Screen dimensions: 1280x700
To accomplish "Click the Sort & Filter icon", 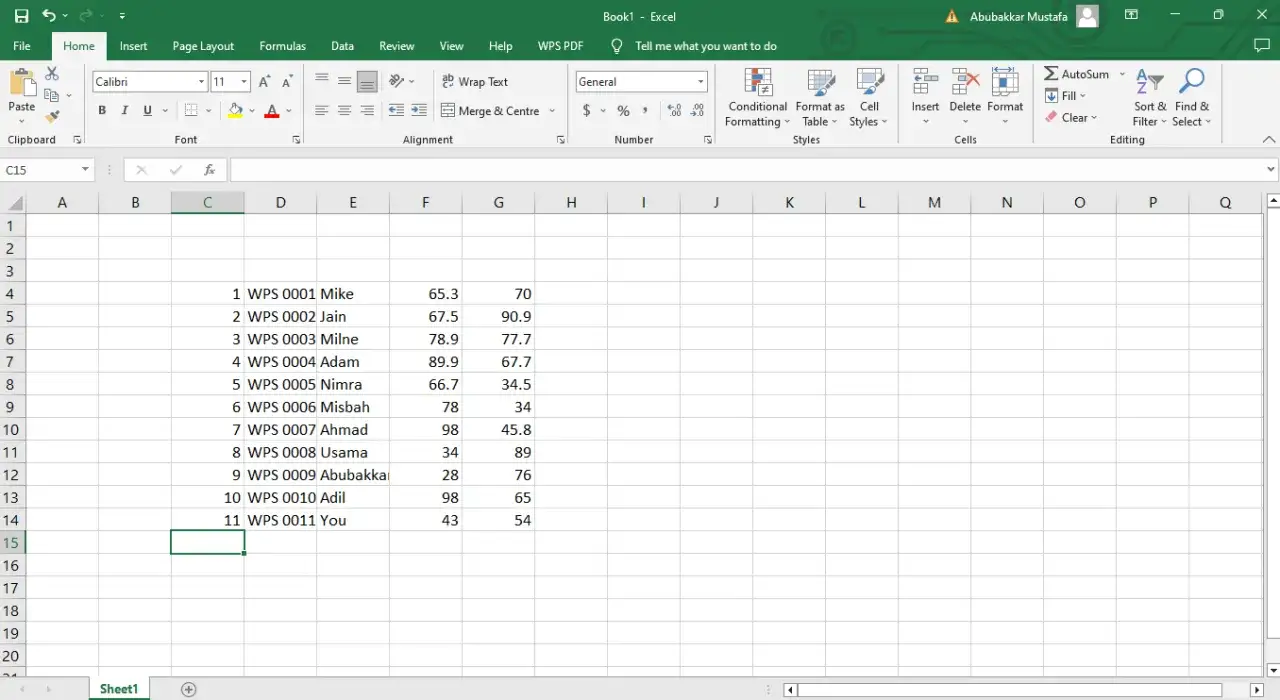I will coord(1149,84).
